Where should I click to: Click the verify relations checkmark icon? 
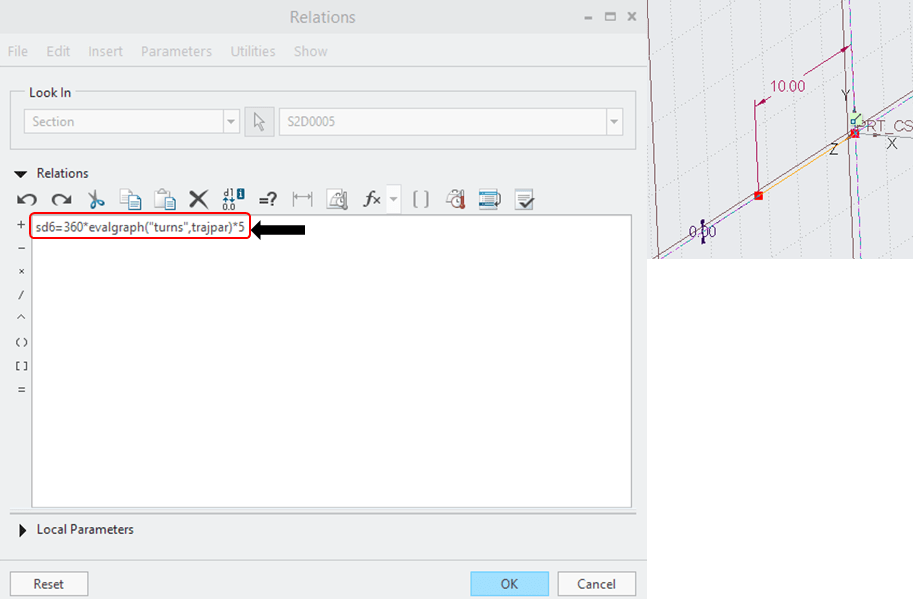(x=525, y=199)
